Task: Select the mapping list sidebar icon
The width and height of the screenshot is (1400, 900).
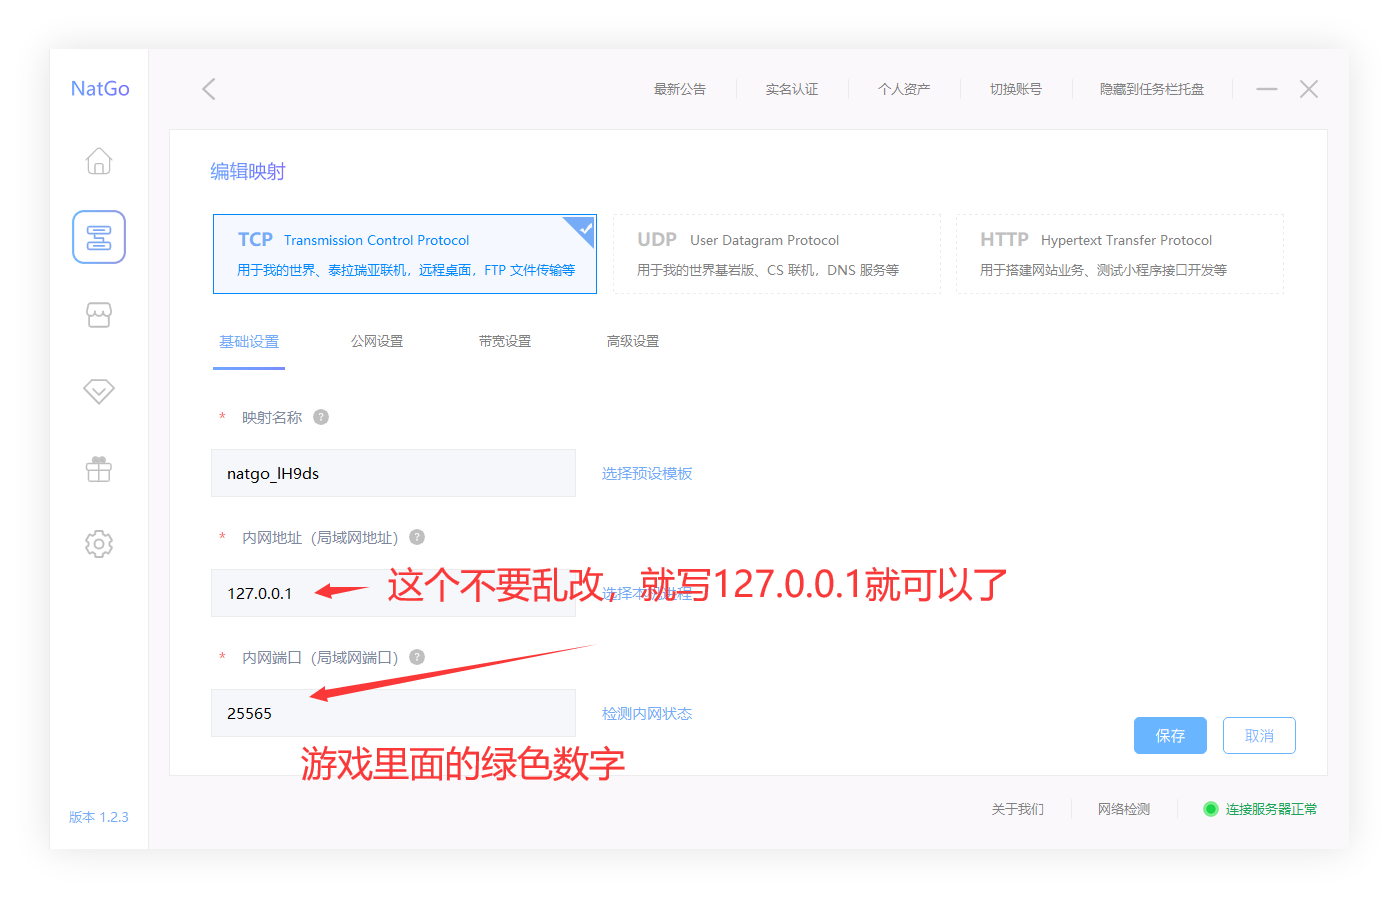Action: [99, 237]
